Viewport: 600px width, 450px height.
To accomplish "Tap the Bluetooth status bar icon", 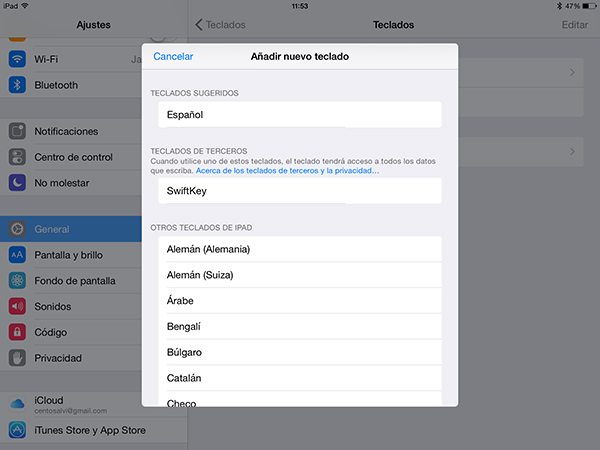I will click(x=559, y=6).
